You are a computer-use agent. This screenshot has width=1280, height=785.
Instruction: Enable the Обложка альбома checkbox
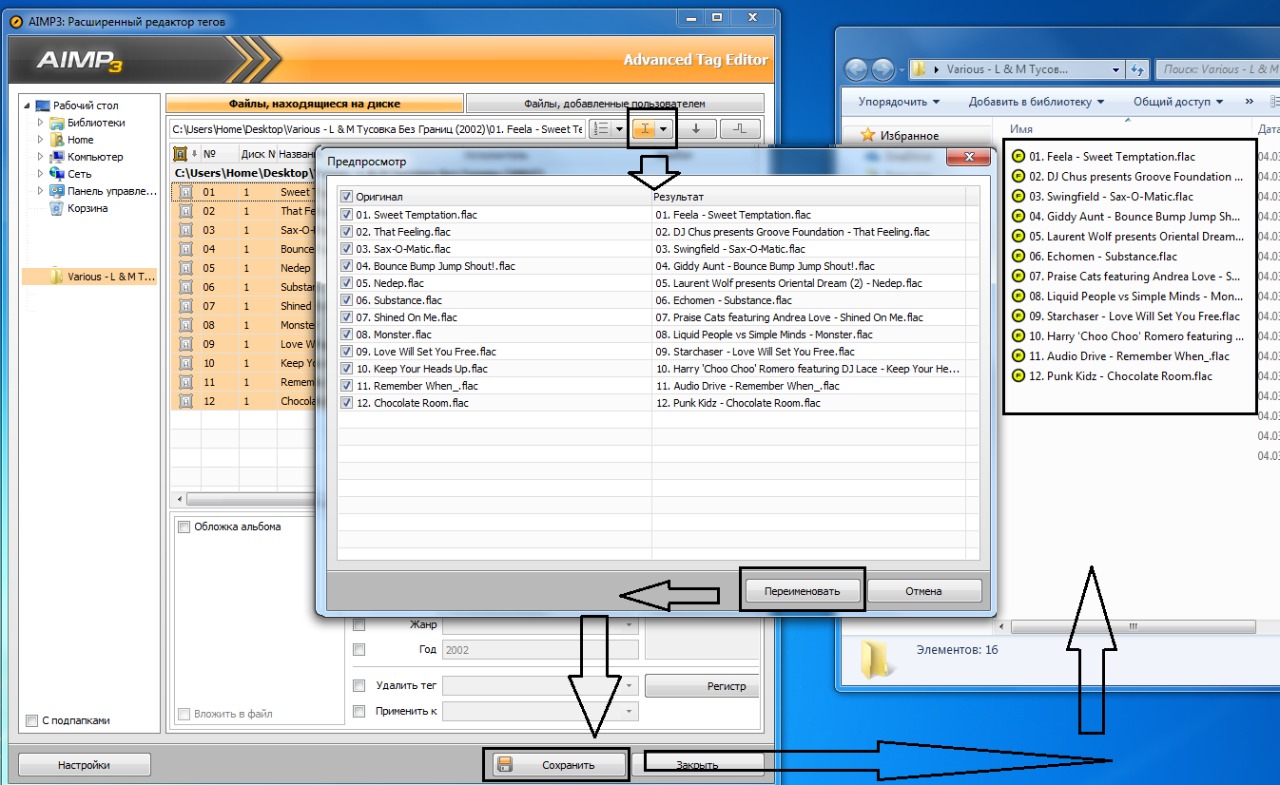184,527
